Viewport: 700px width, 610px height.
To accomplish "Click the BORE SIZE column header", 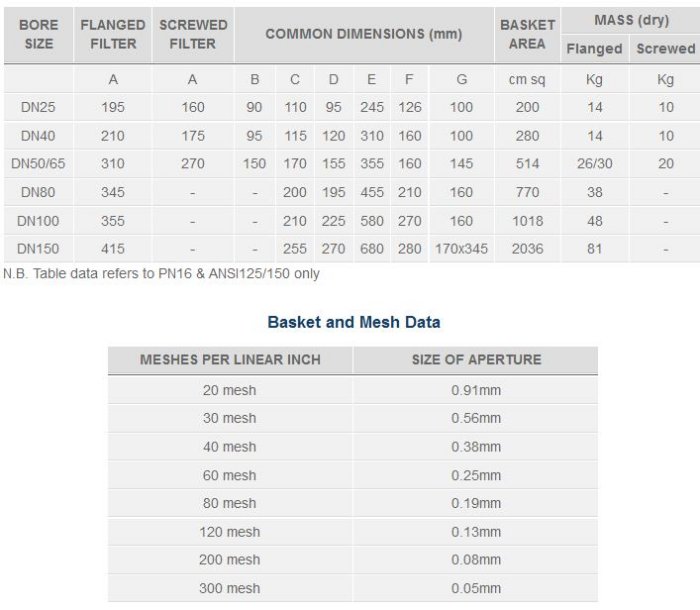I will (x=38, y=34).
